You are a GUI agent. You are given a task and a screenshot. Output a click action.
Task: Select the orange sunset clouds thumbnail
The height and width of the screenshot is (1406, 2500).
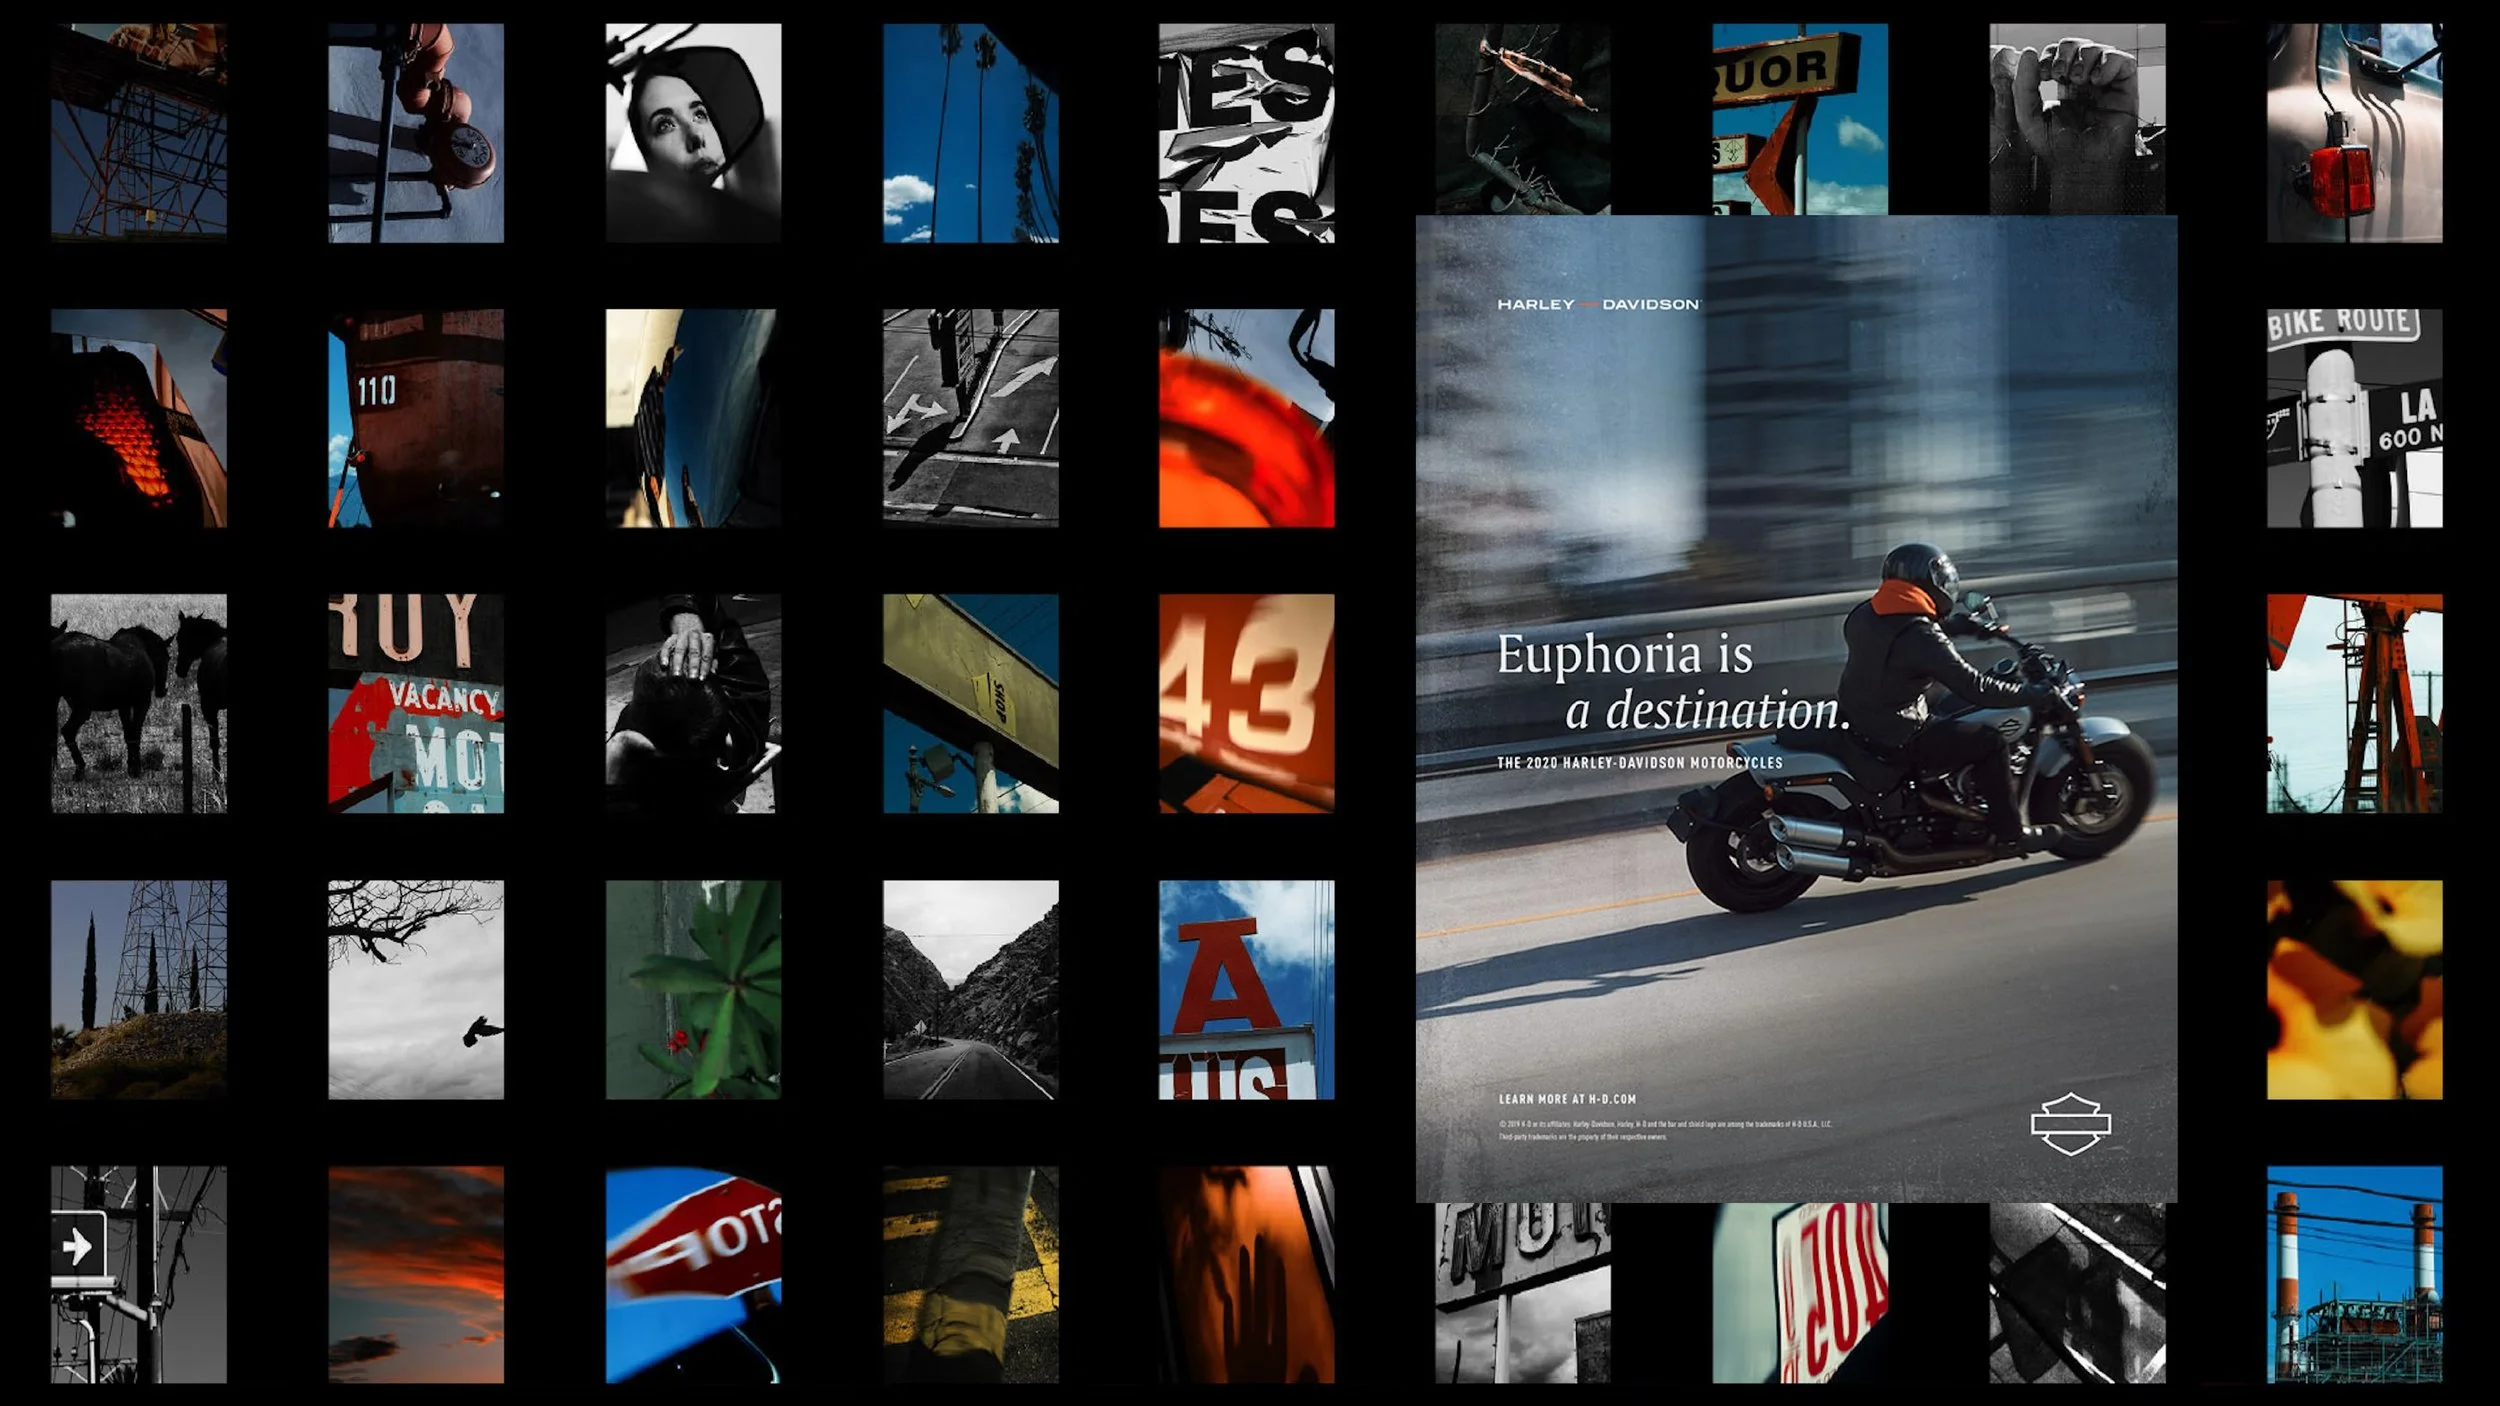click(416, 1274)
